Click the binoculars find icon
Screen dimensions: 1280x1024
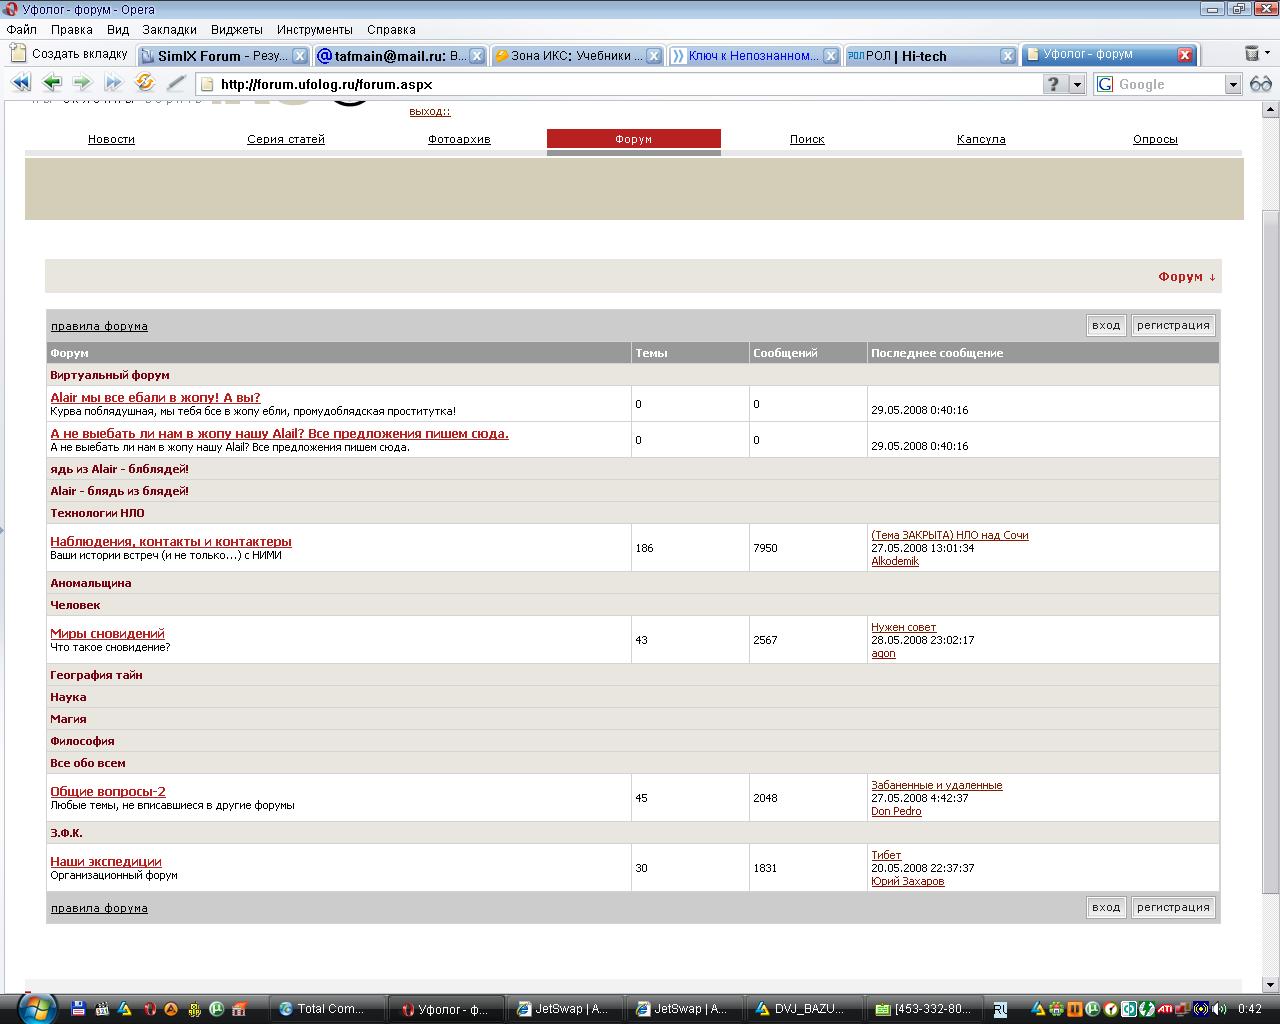[1261, 84]
